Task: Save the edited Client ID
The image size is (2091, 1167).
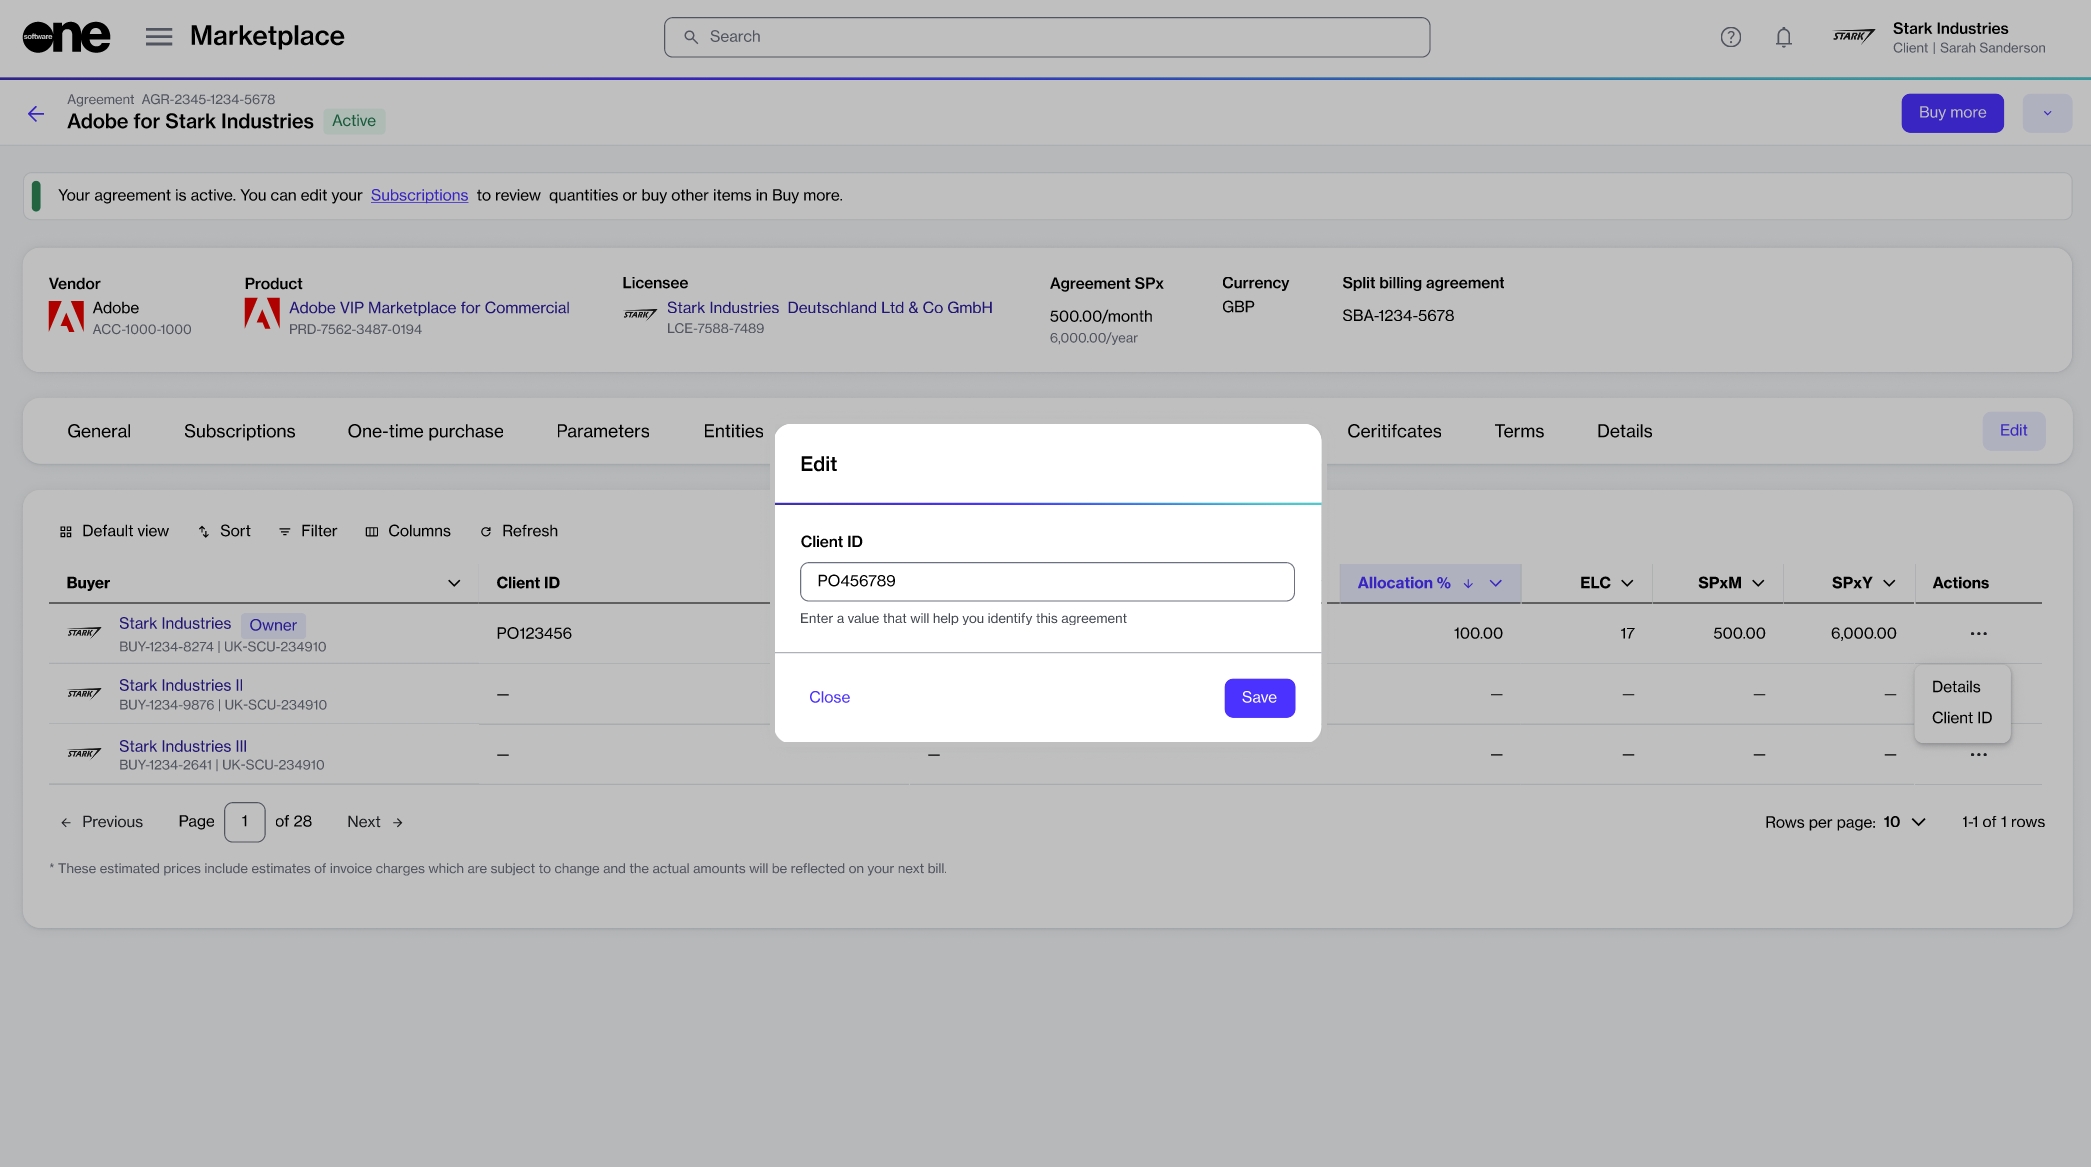Action: point(1259,698)
